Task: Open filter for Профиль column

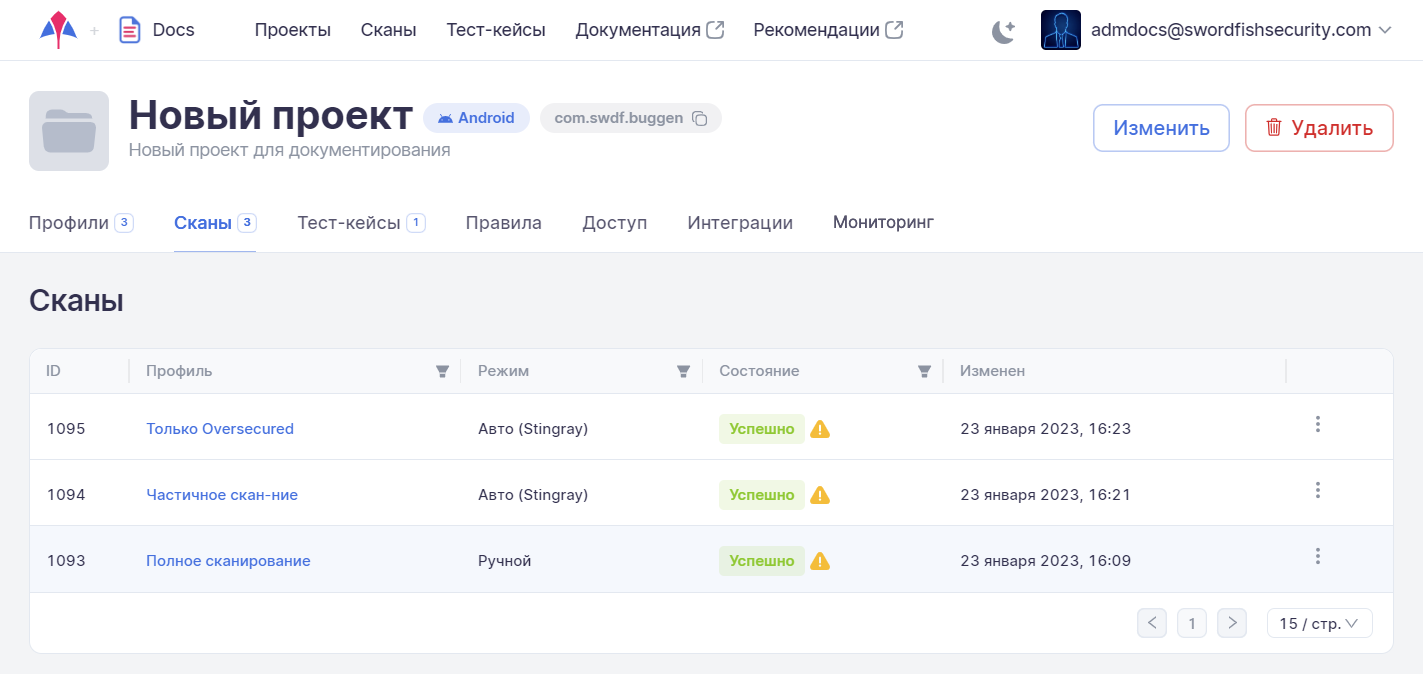Action: (x=442, y=371)
